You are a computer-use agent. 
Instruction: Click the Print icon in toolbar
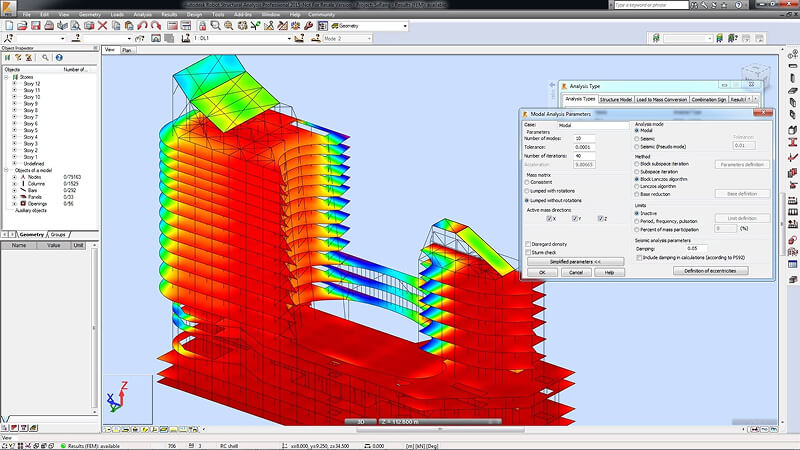pyautogui.click(x=49, y=26)
